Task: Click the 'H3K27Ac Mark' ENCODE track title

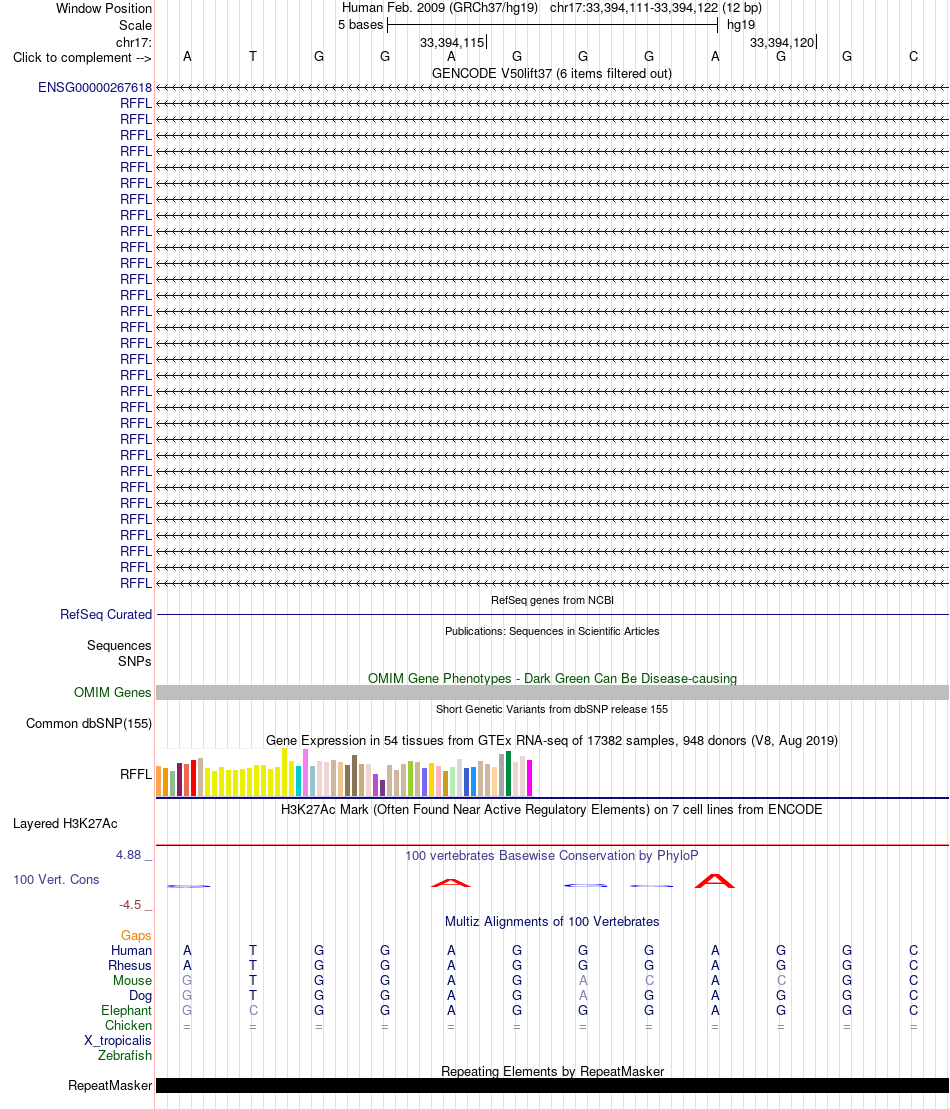Action: tap(552, 809)
